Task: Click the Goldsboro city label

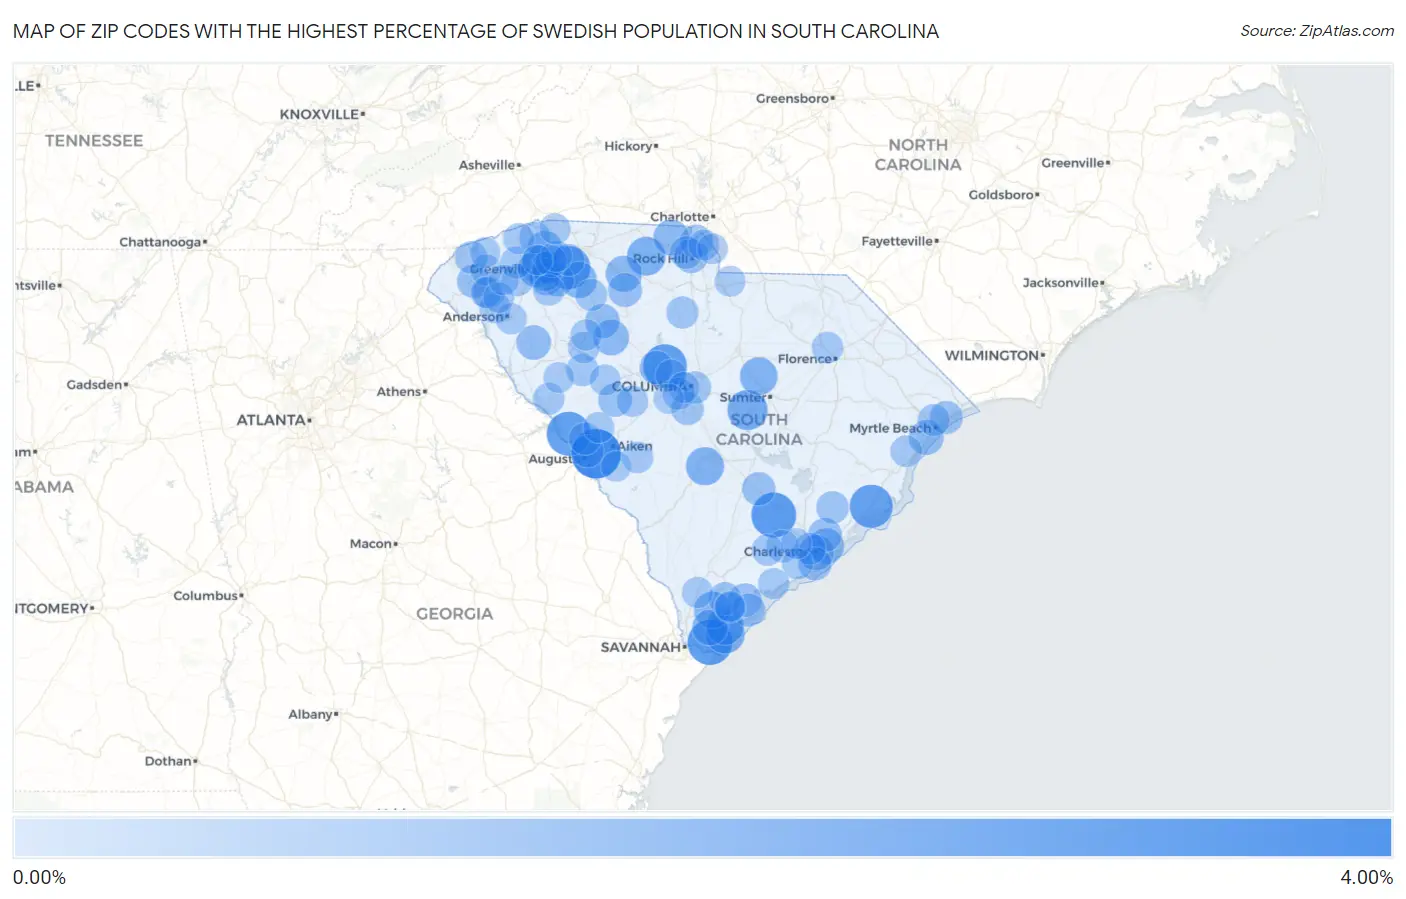Action: pos(1002,194)
